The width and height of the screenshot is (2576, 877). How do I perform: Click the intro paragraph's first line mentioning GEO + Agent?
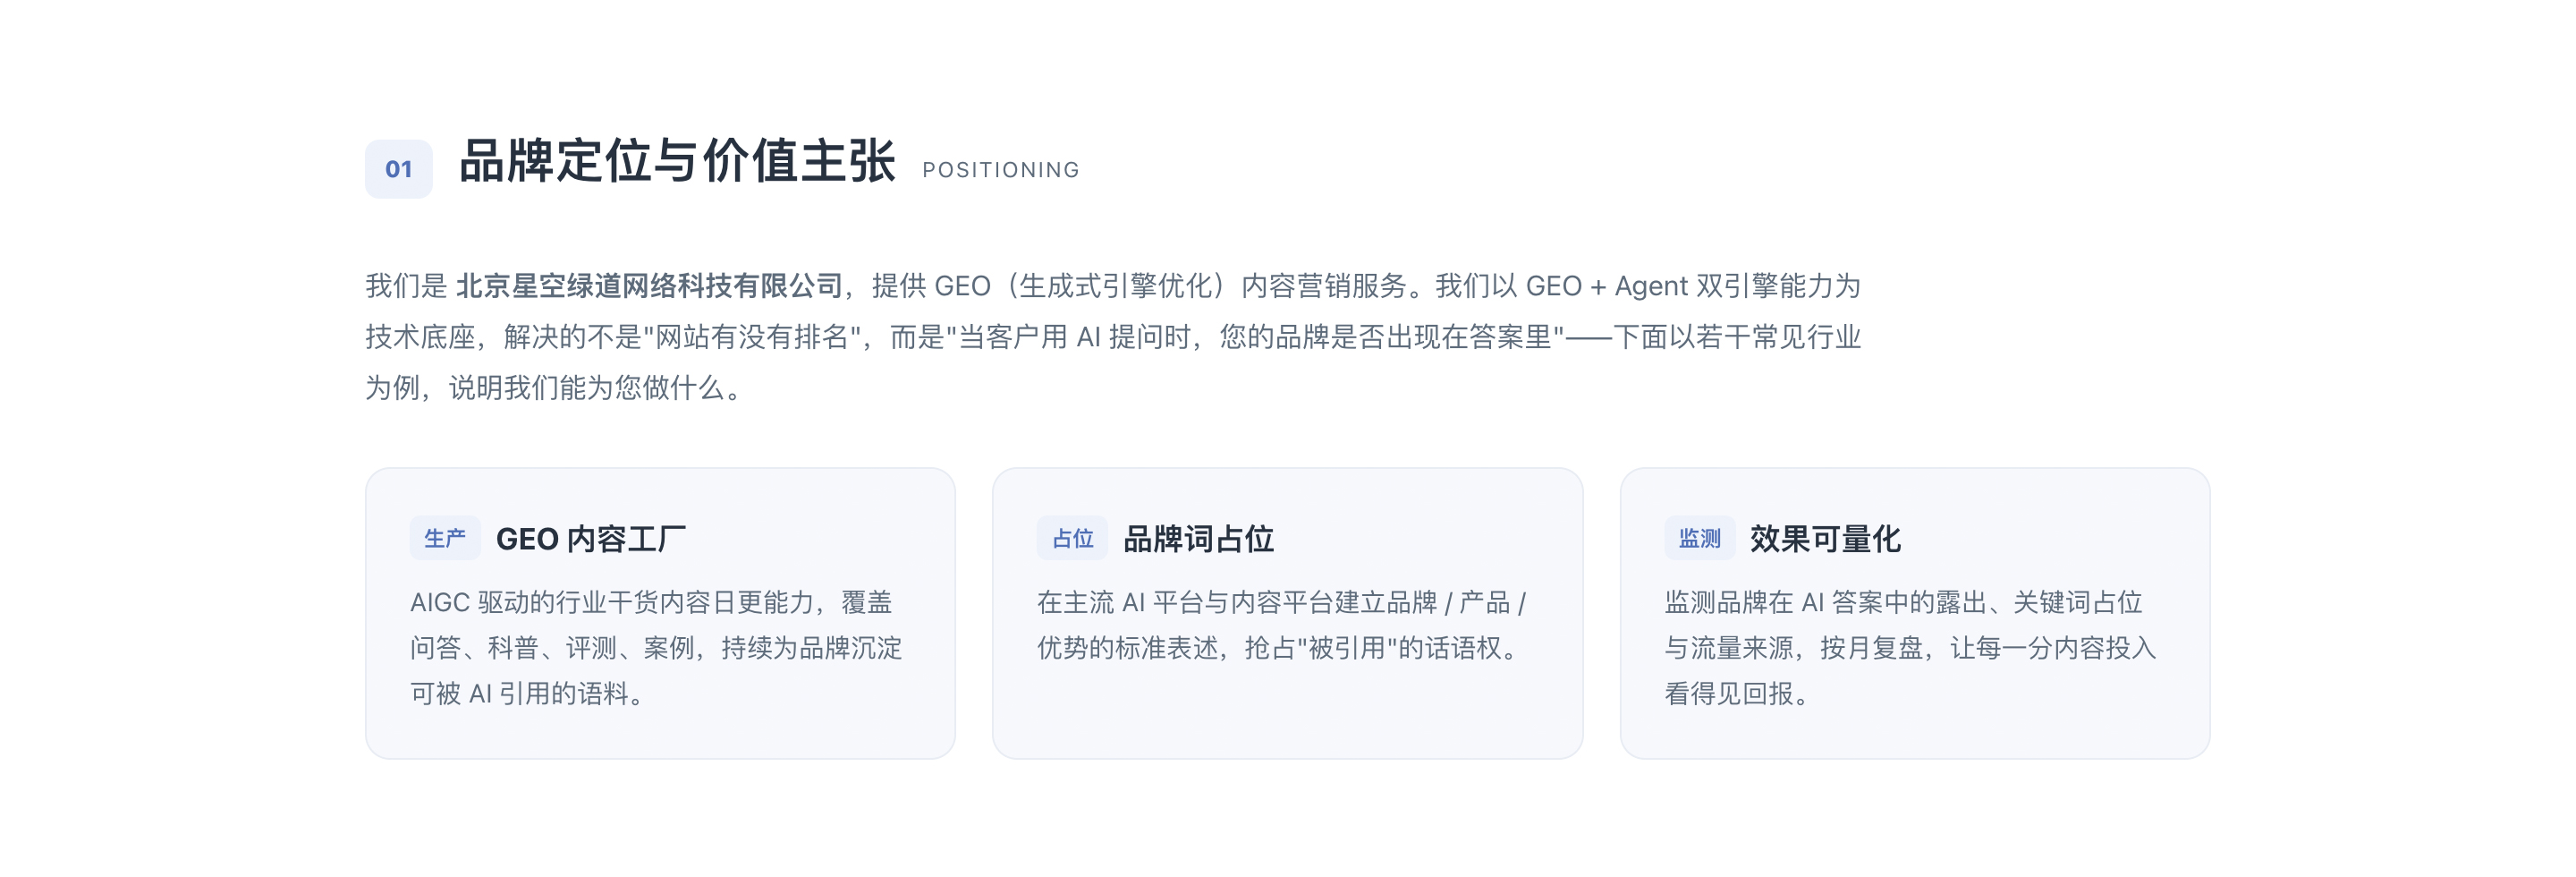coord(1112,286)
